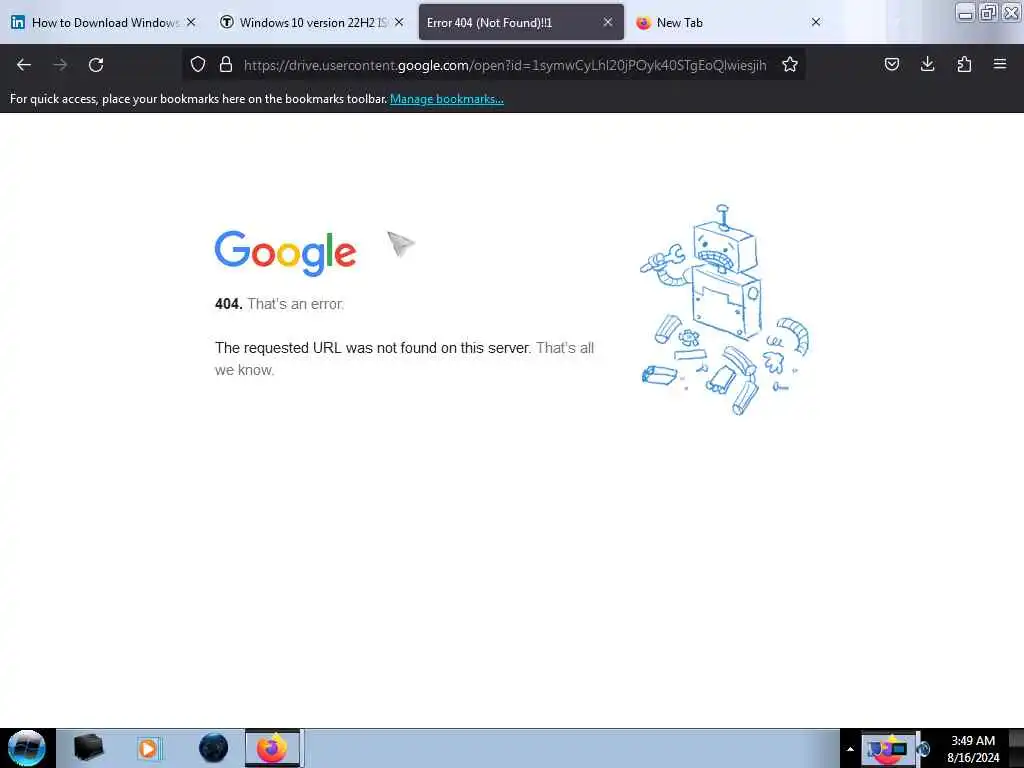1024x768 pixels.
Task: Open the Manage bookmarks link
Action: coord(447,99)
